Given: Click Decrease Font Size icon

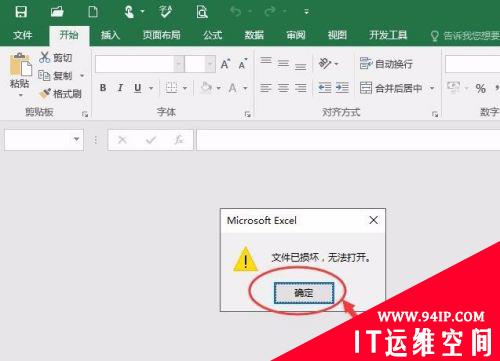Looking at the screenshot, I should coord(243,64).
